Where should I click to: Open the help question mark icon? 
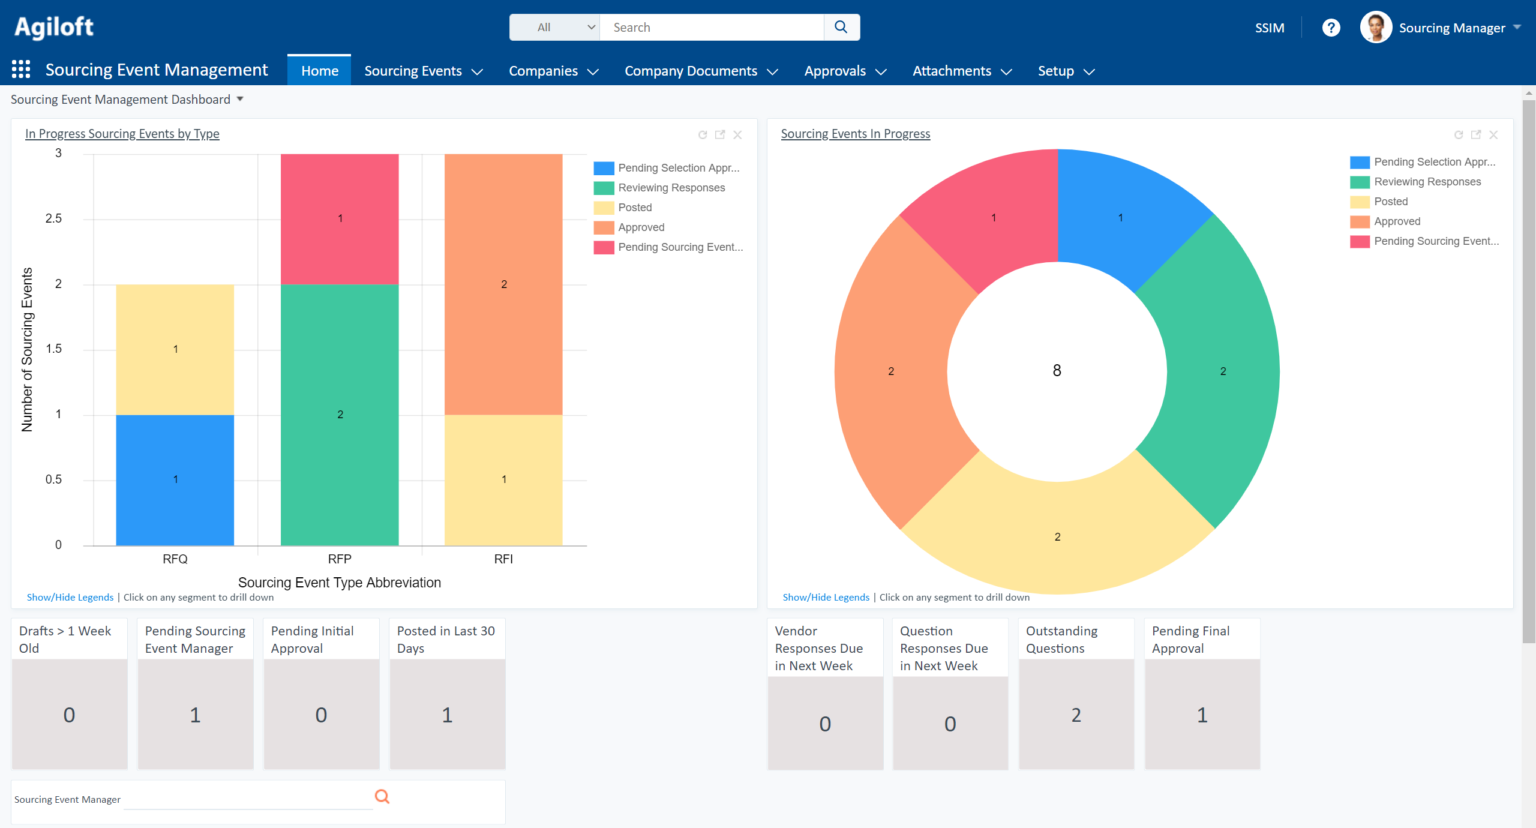pos(1330,27)
